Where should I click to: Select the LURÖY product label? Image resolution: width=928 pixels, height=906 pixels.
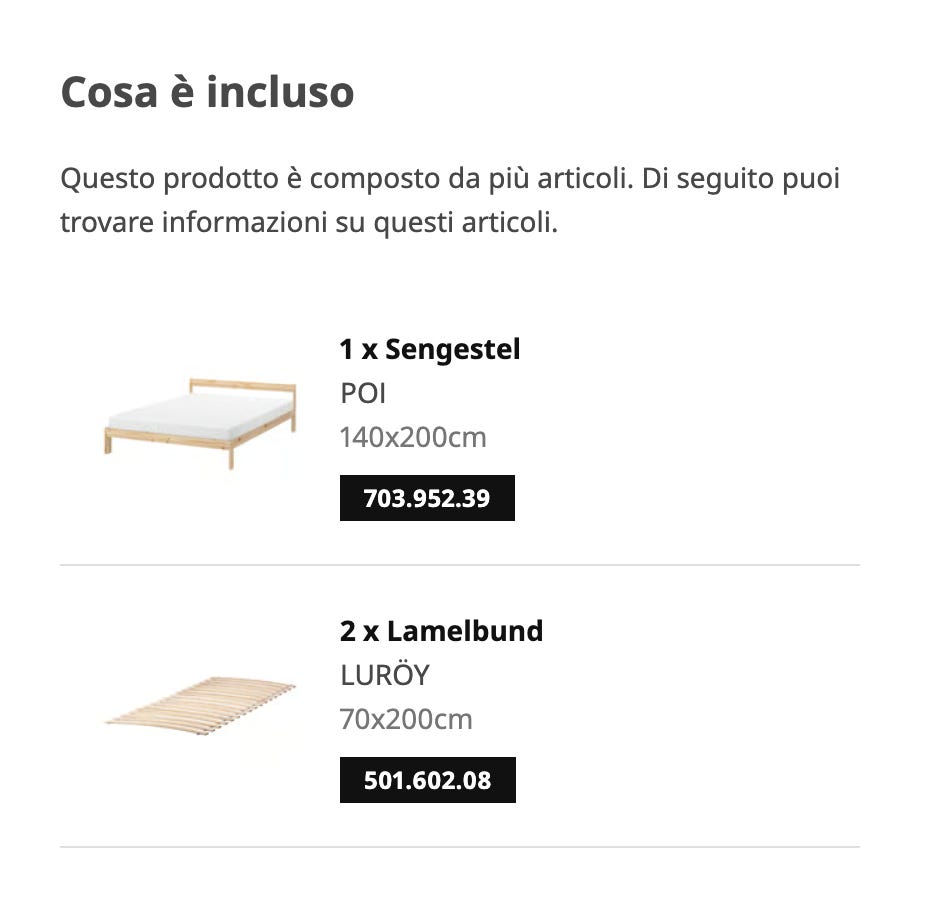384,676
